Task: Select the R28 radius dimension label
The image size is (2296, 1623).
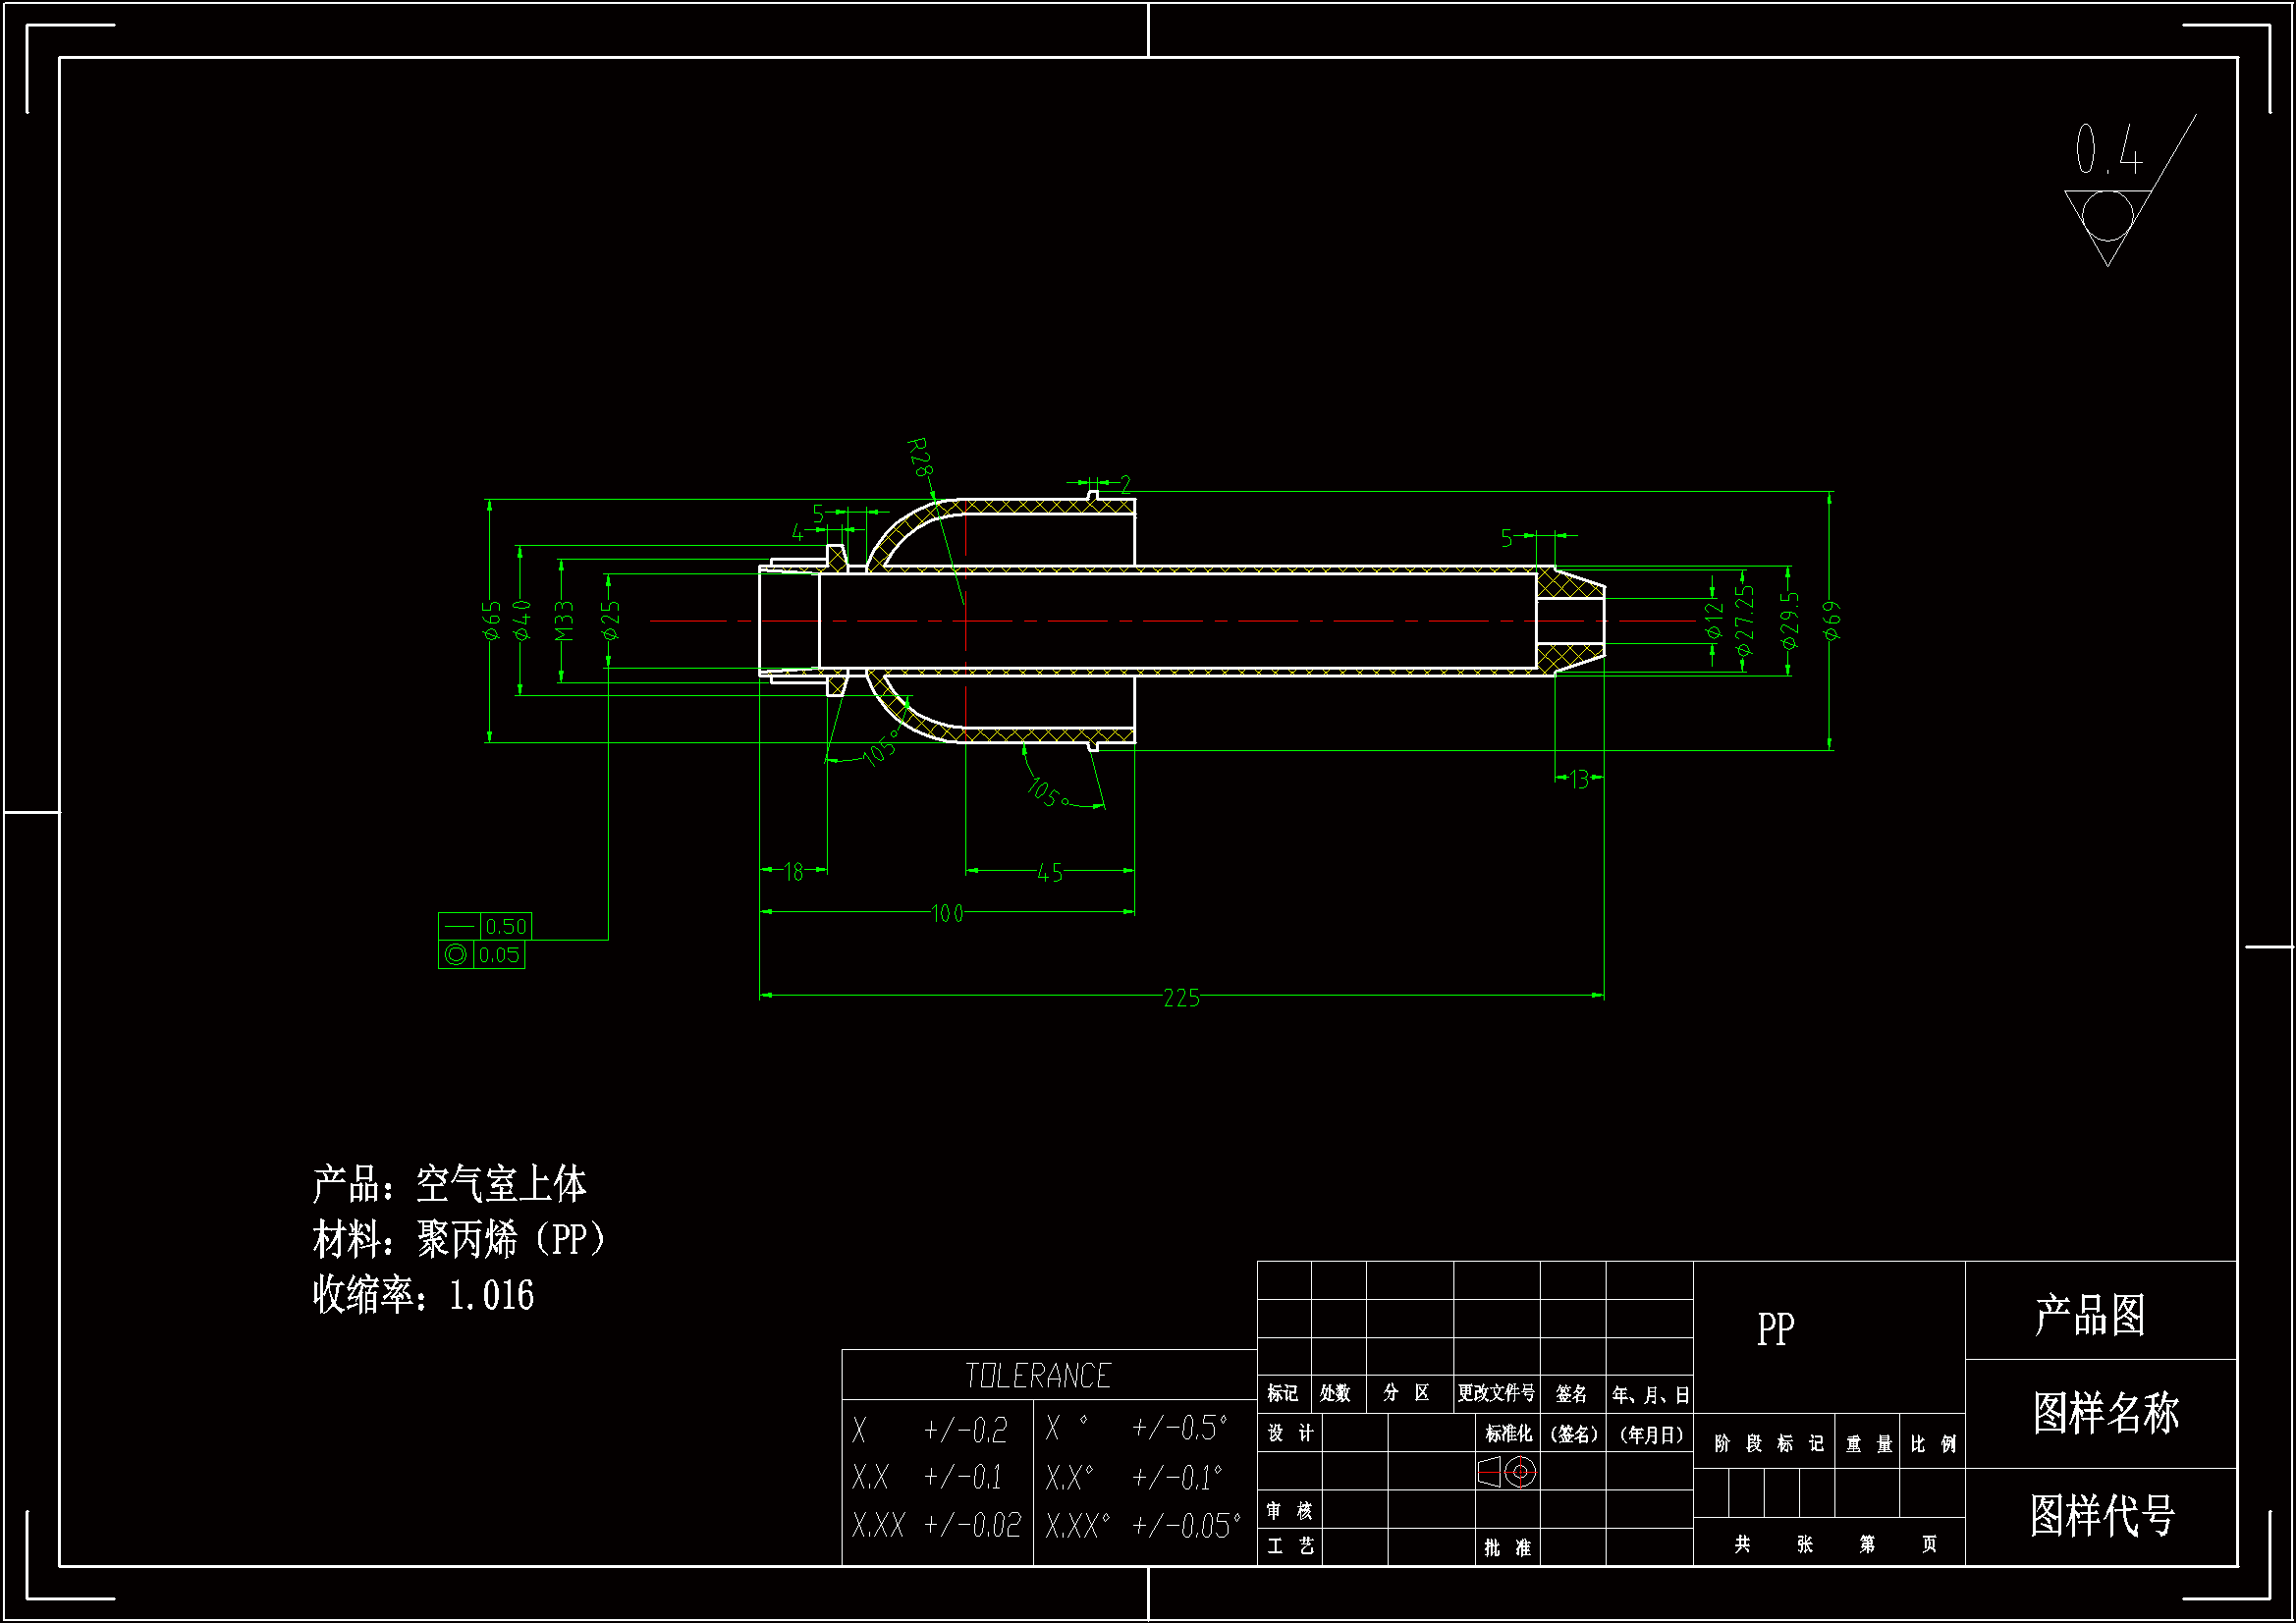Action: 920,457
